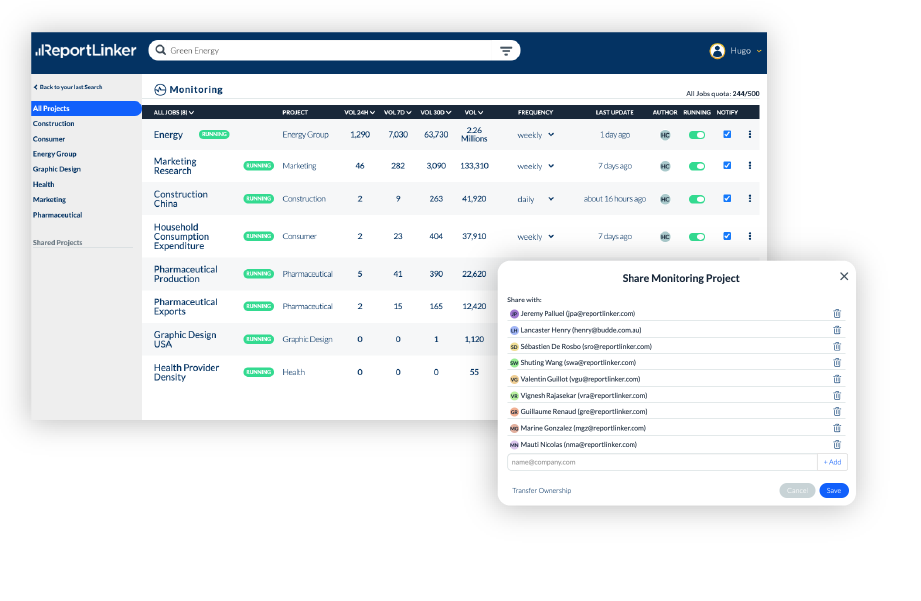
Task: Open Hugo account dropdown arrow
Action: click(x=759, y=51)
